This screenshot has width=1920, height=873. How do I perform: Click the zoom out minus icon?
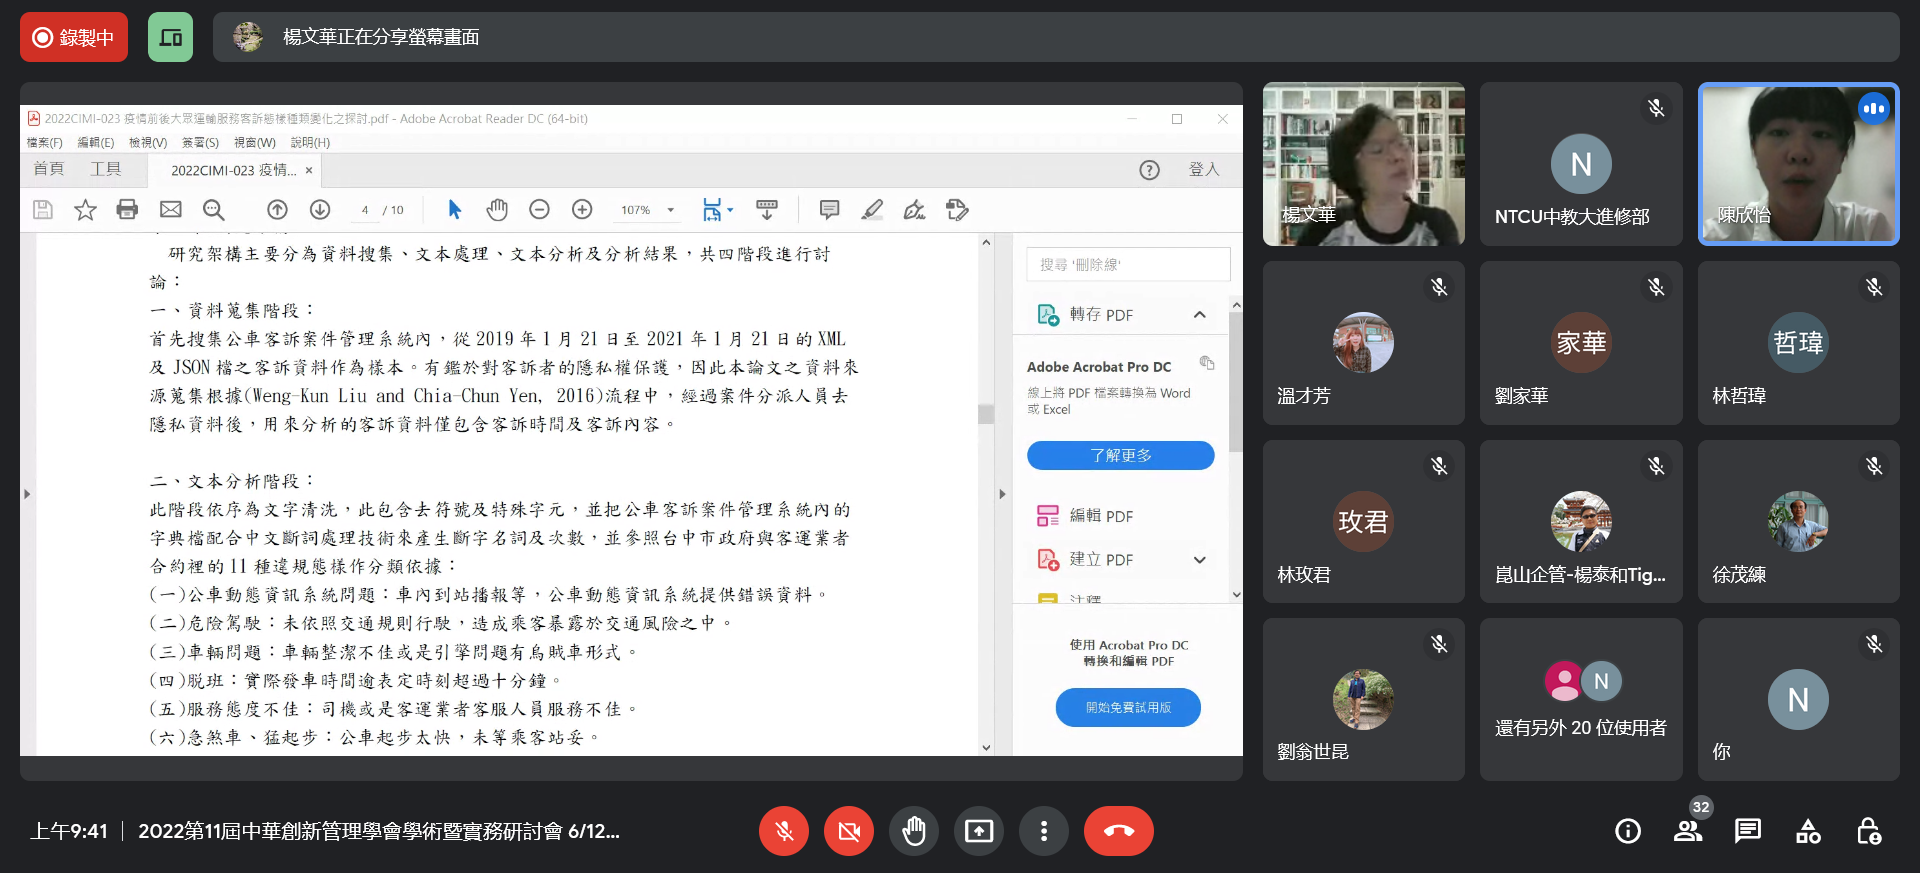point(539,210)
